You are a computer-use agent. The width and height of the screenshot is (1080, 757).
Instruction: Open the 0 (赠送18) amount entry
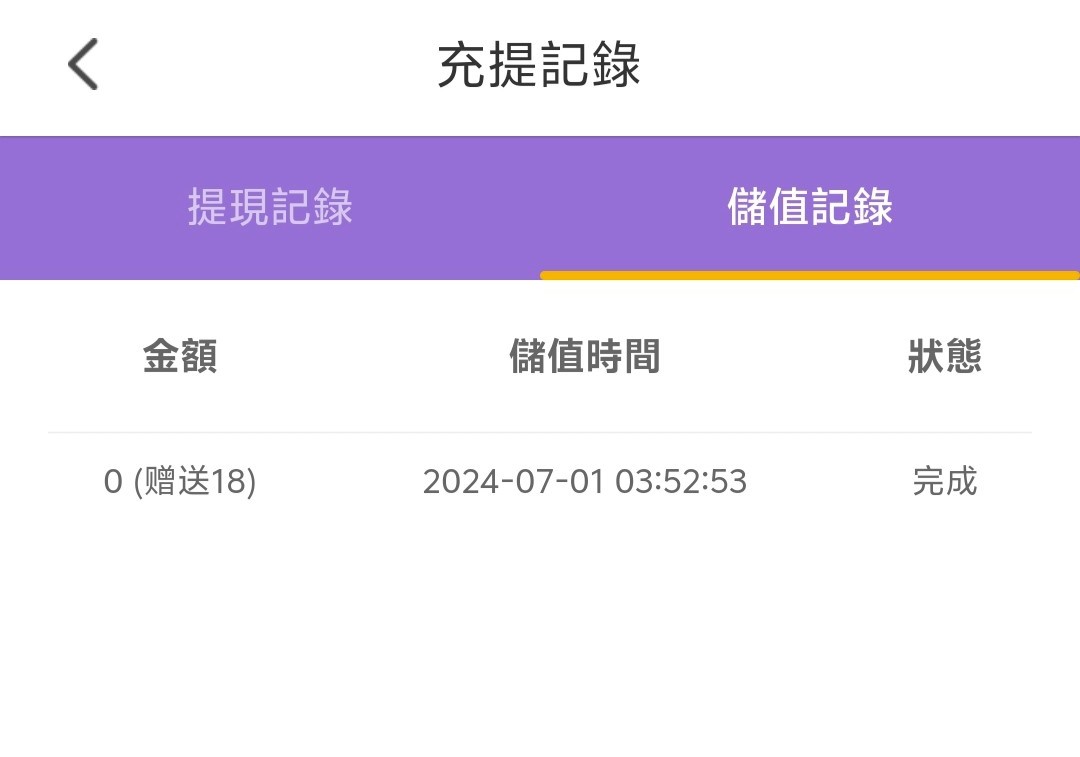(180, 482)
